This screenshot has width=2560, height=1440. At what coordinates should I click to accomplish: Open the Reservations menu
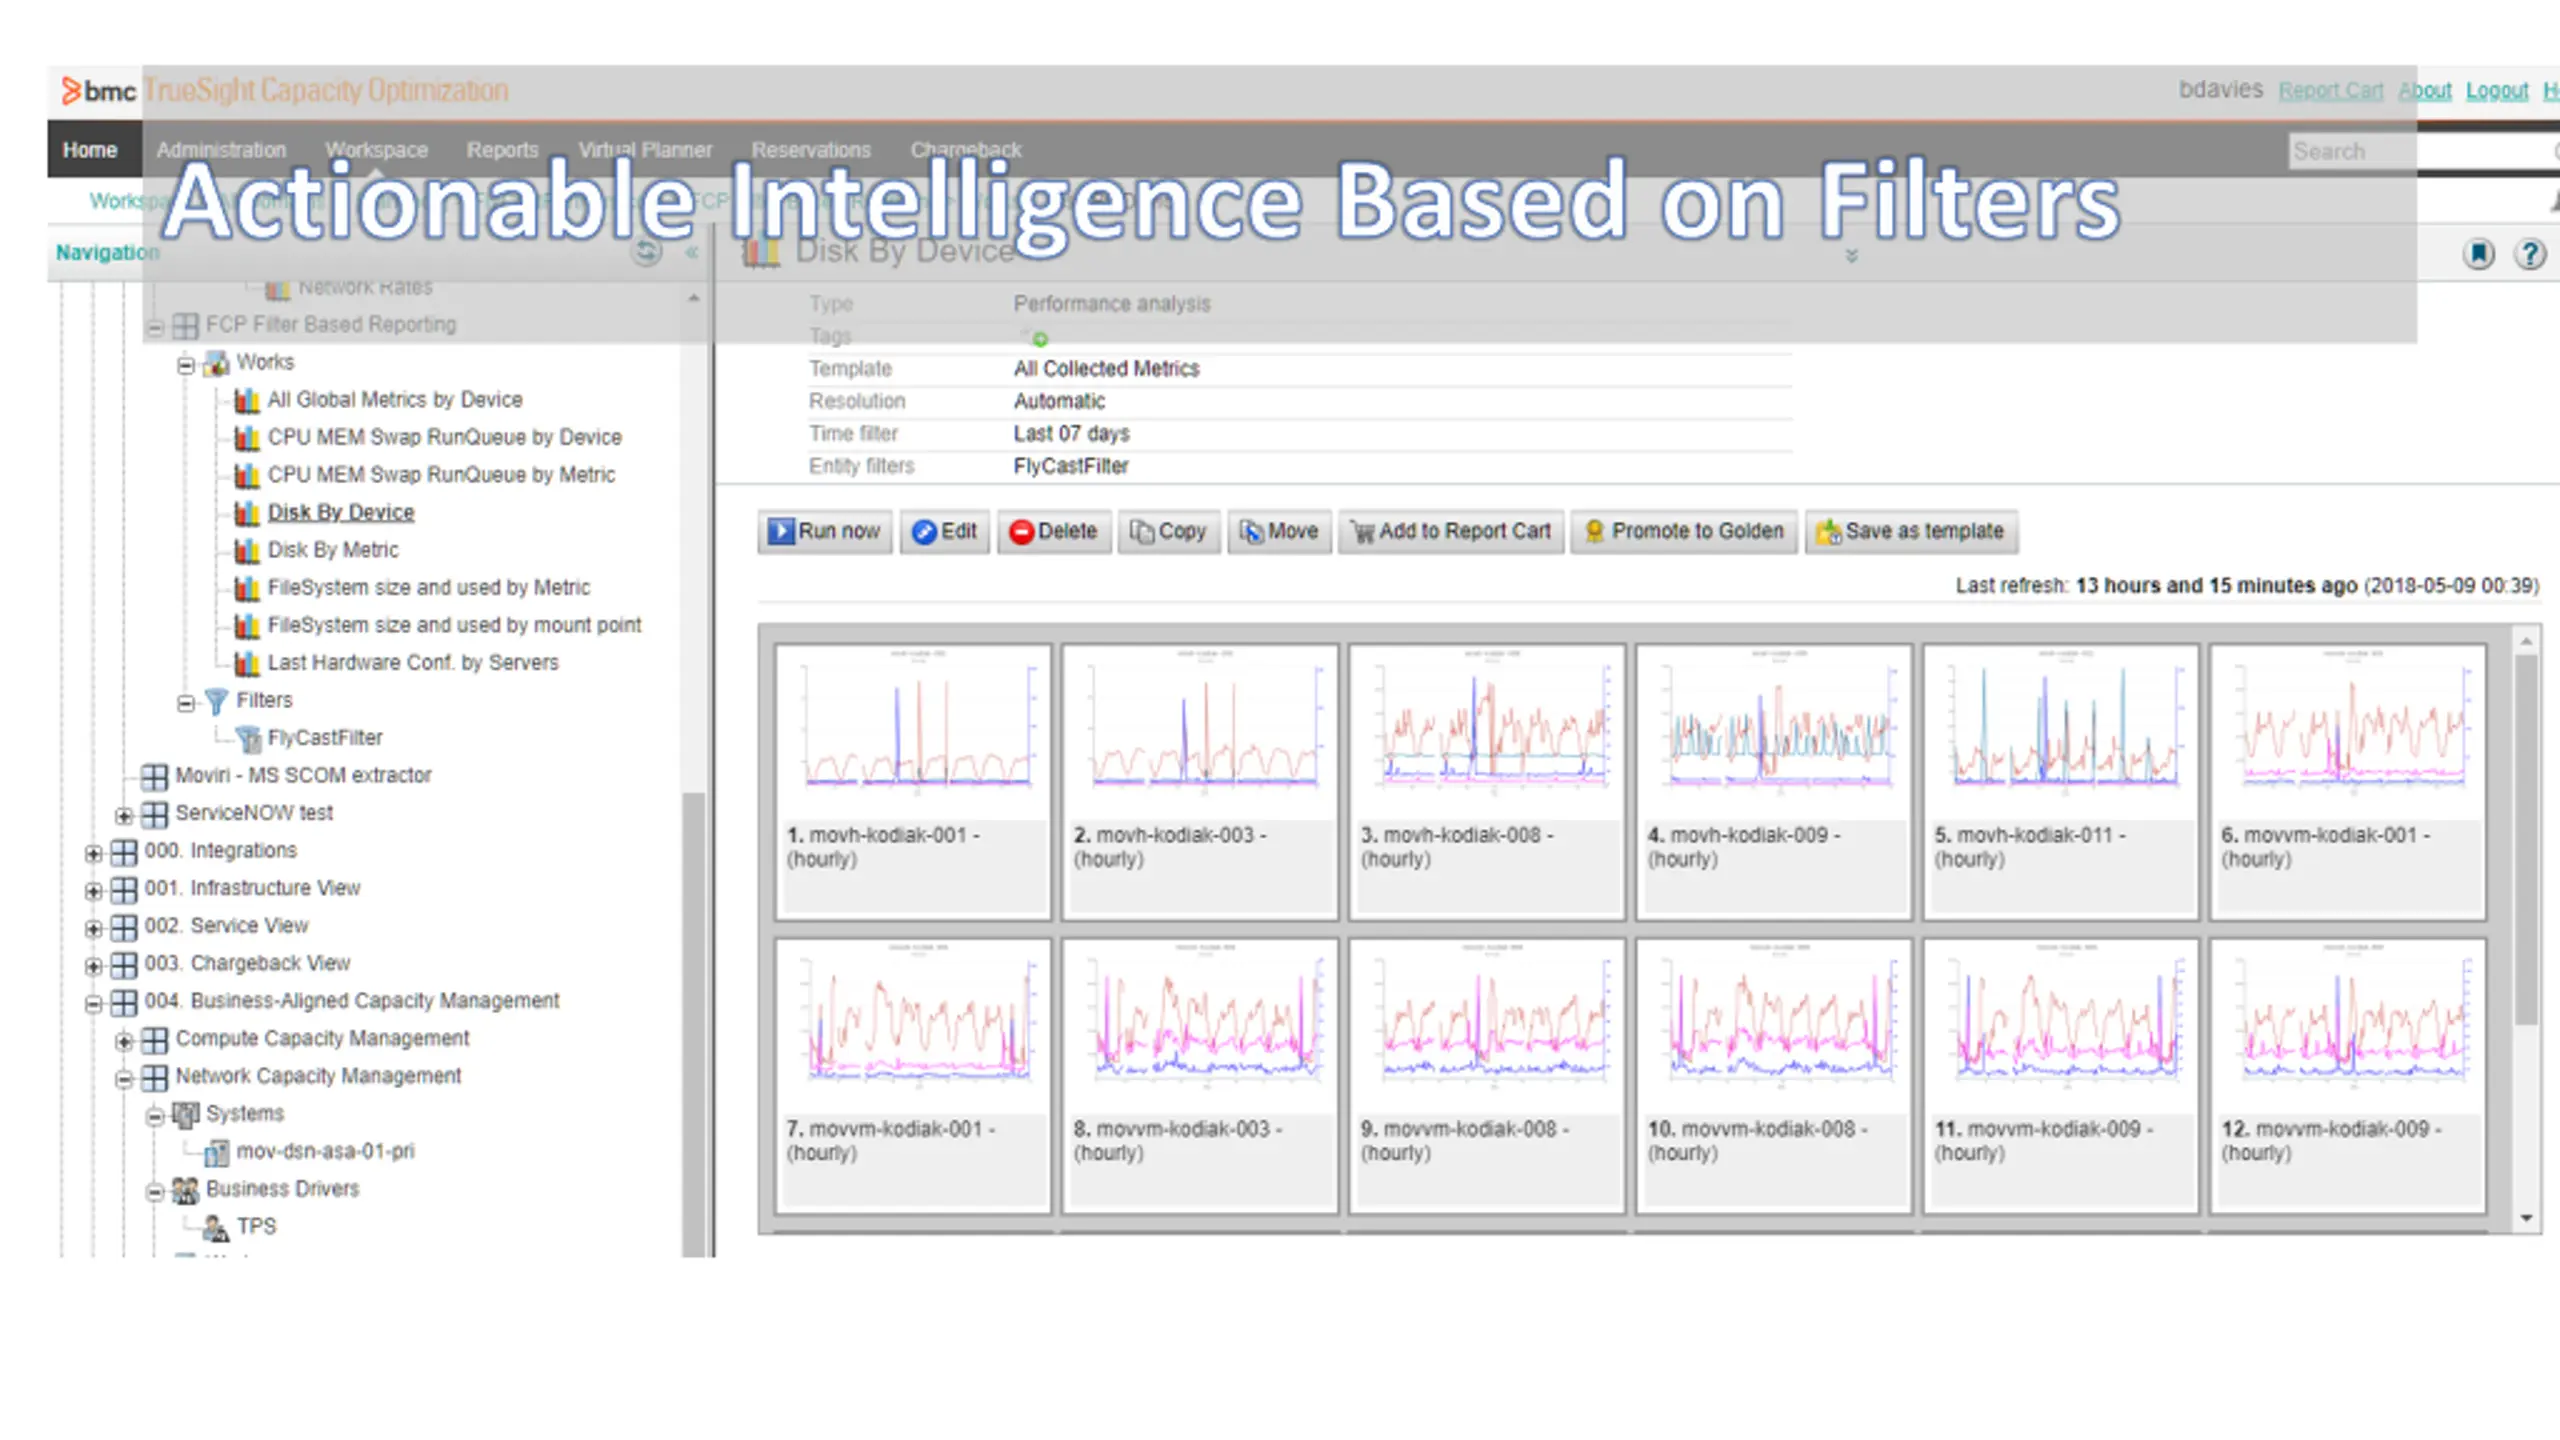[811, 150]
